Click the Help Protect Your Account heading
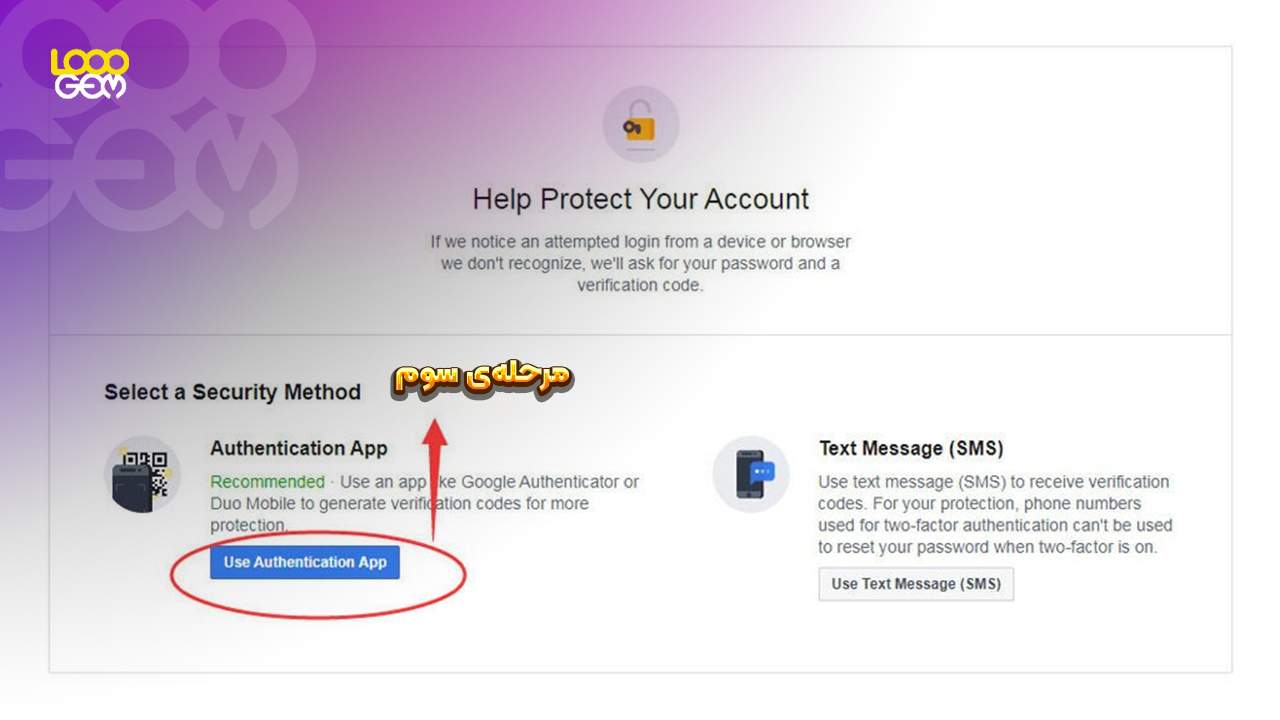This screenshot has height=720, width=1280. coord(641,199)
